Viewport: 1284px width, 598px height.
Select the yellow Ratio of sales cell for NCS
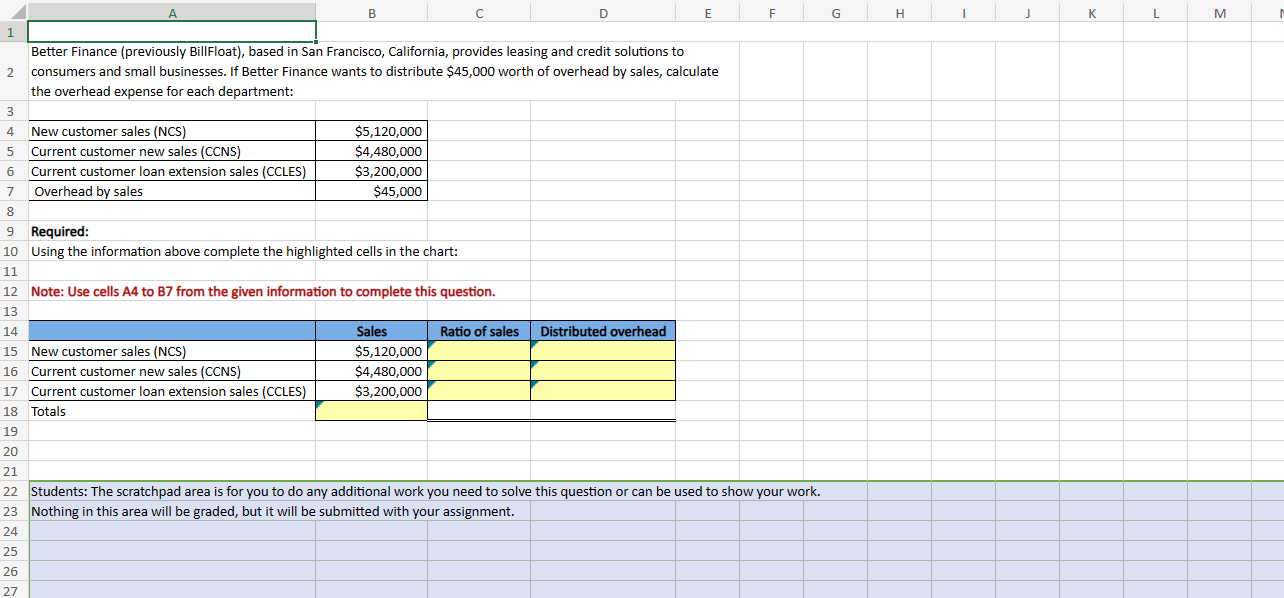(x=478, y=351)
